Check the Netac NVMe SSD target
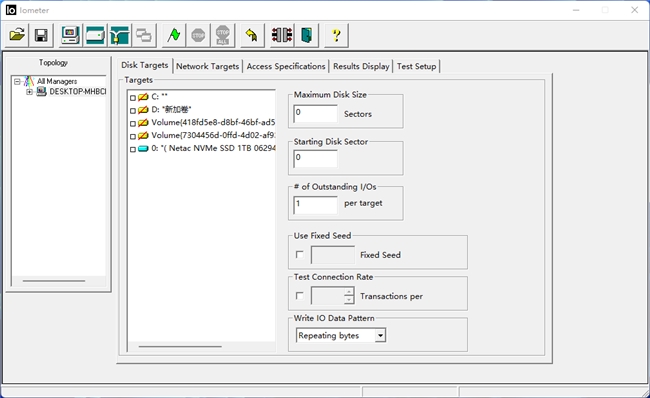Viewport: 650px width, 398px height. pos(133,149)
